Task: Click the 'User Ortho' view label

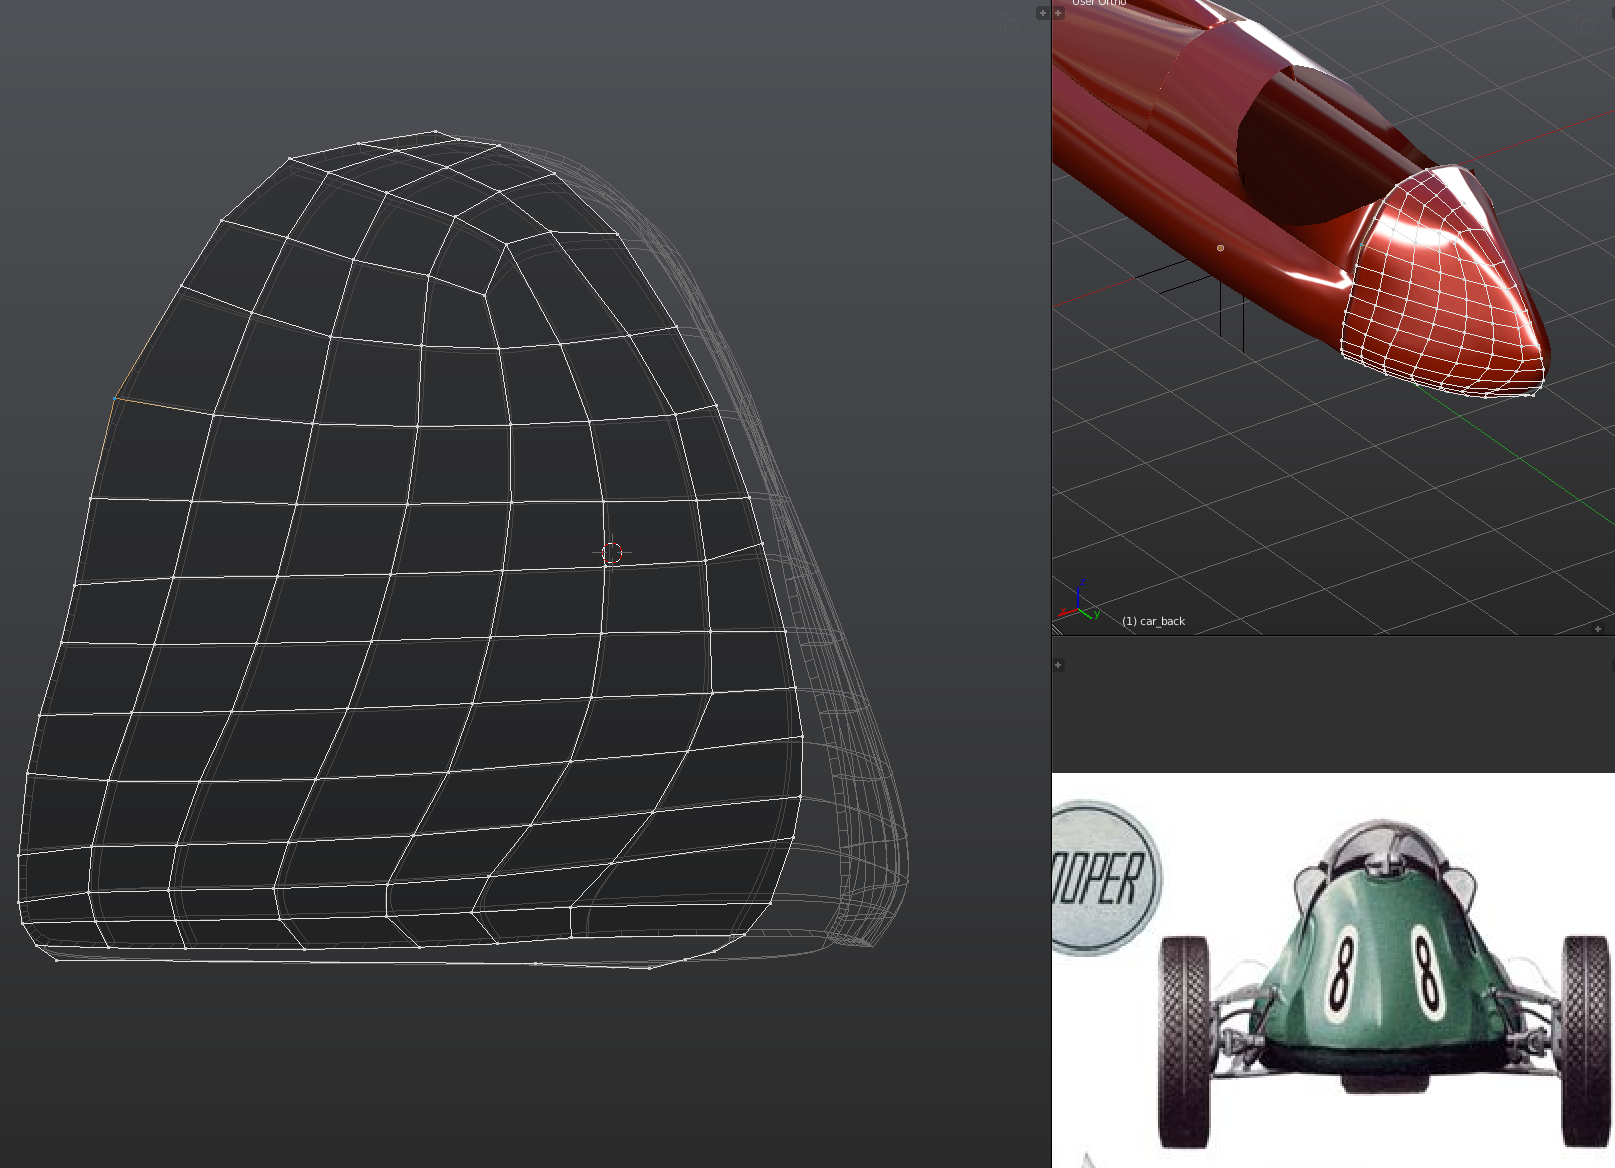Action: [1099, 3]
